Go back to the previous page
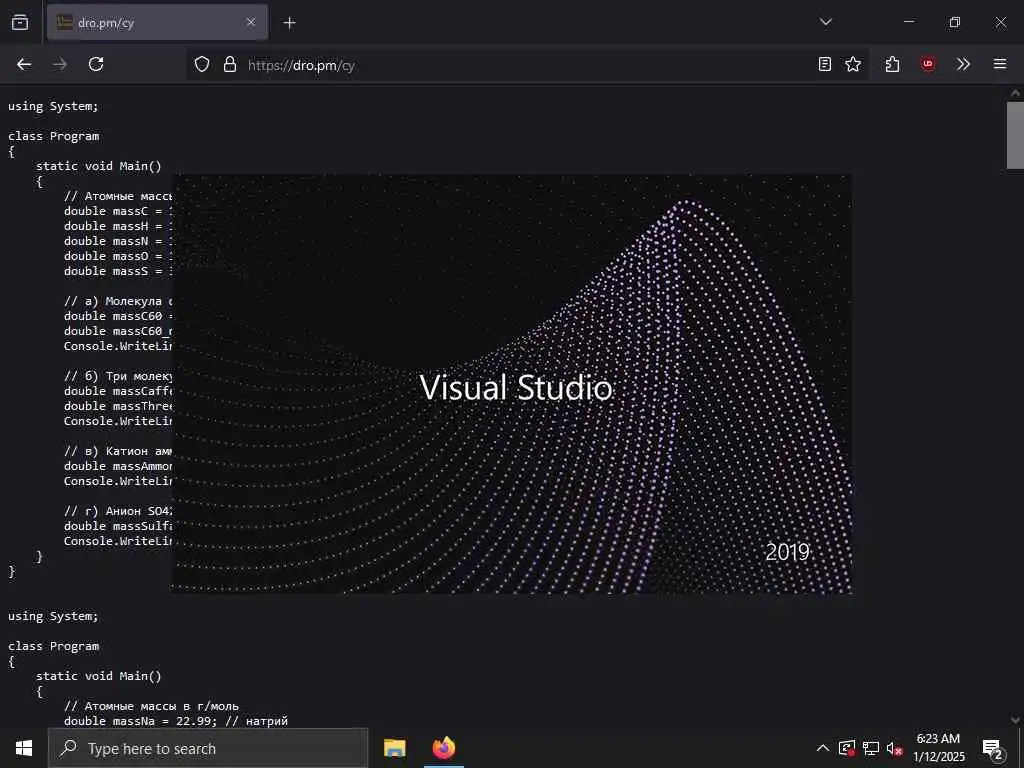The width and height of the screenshot is (1024, 768). 24,64
